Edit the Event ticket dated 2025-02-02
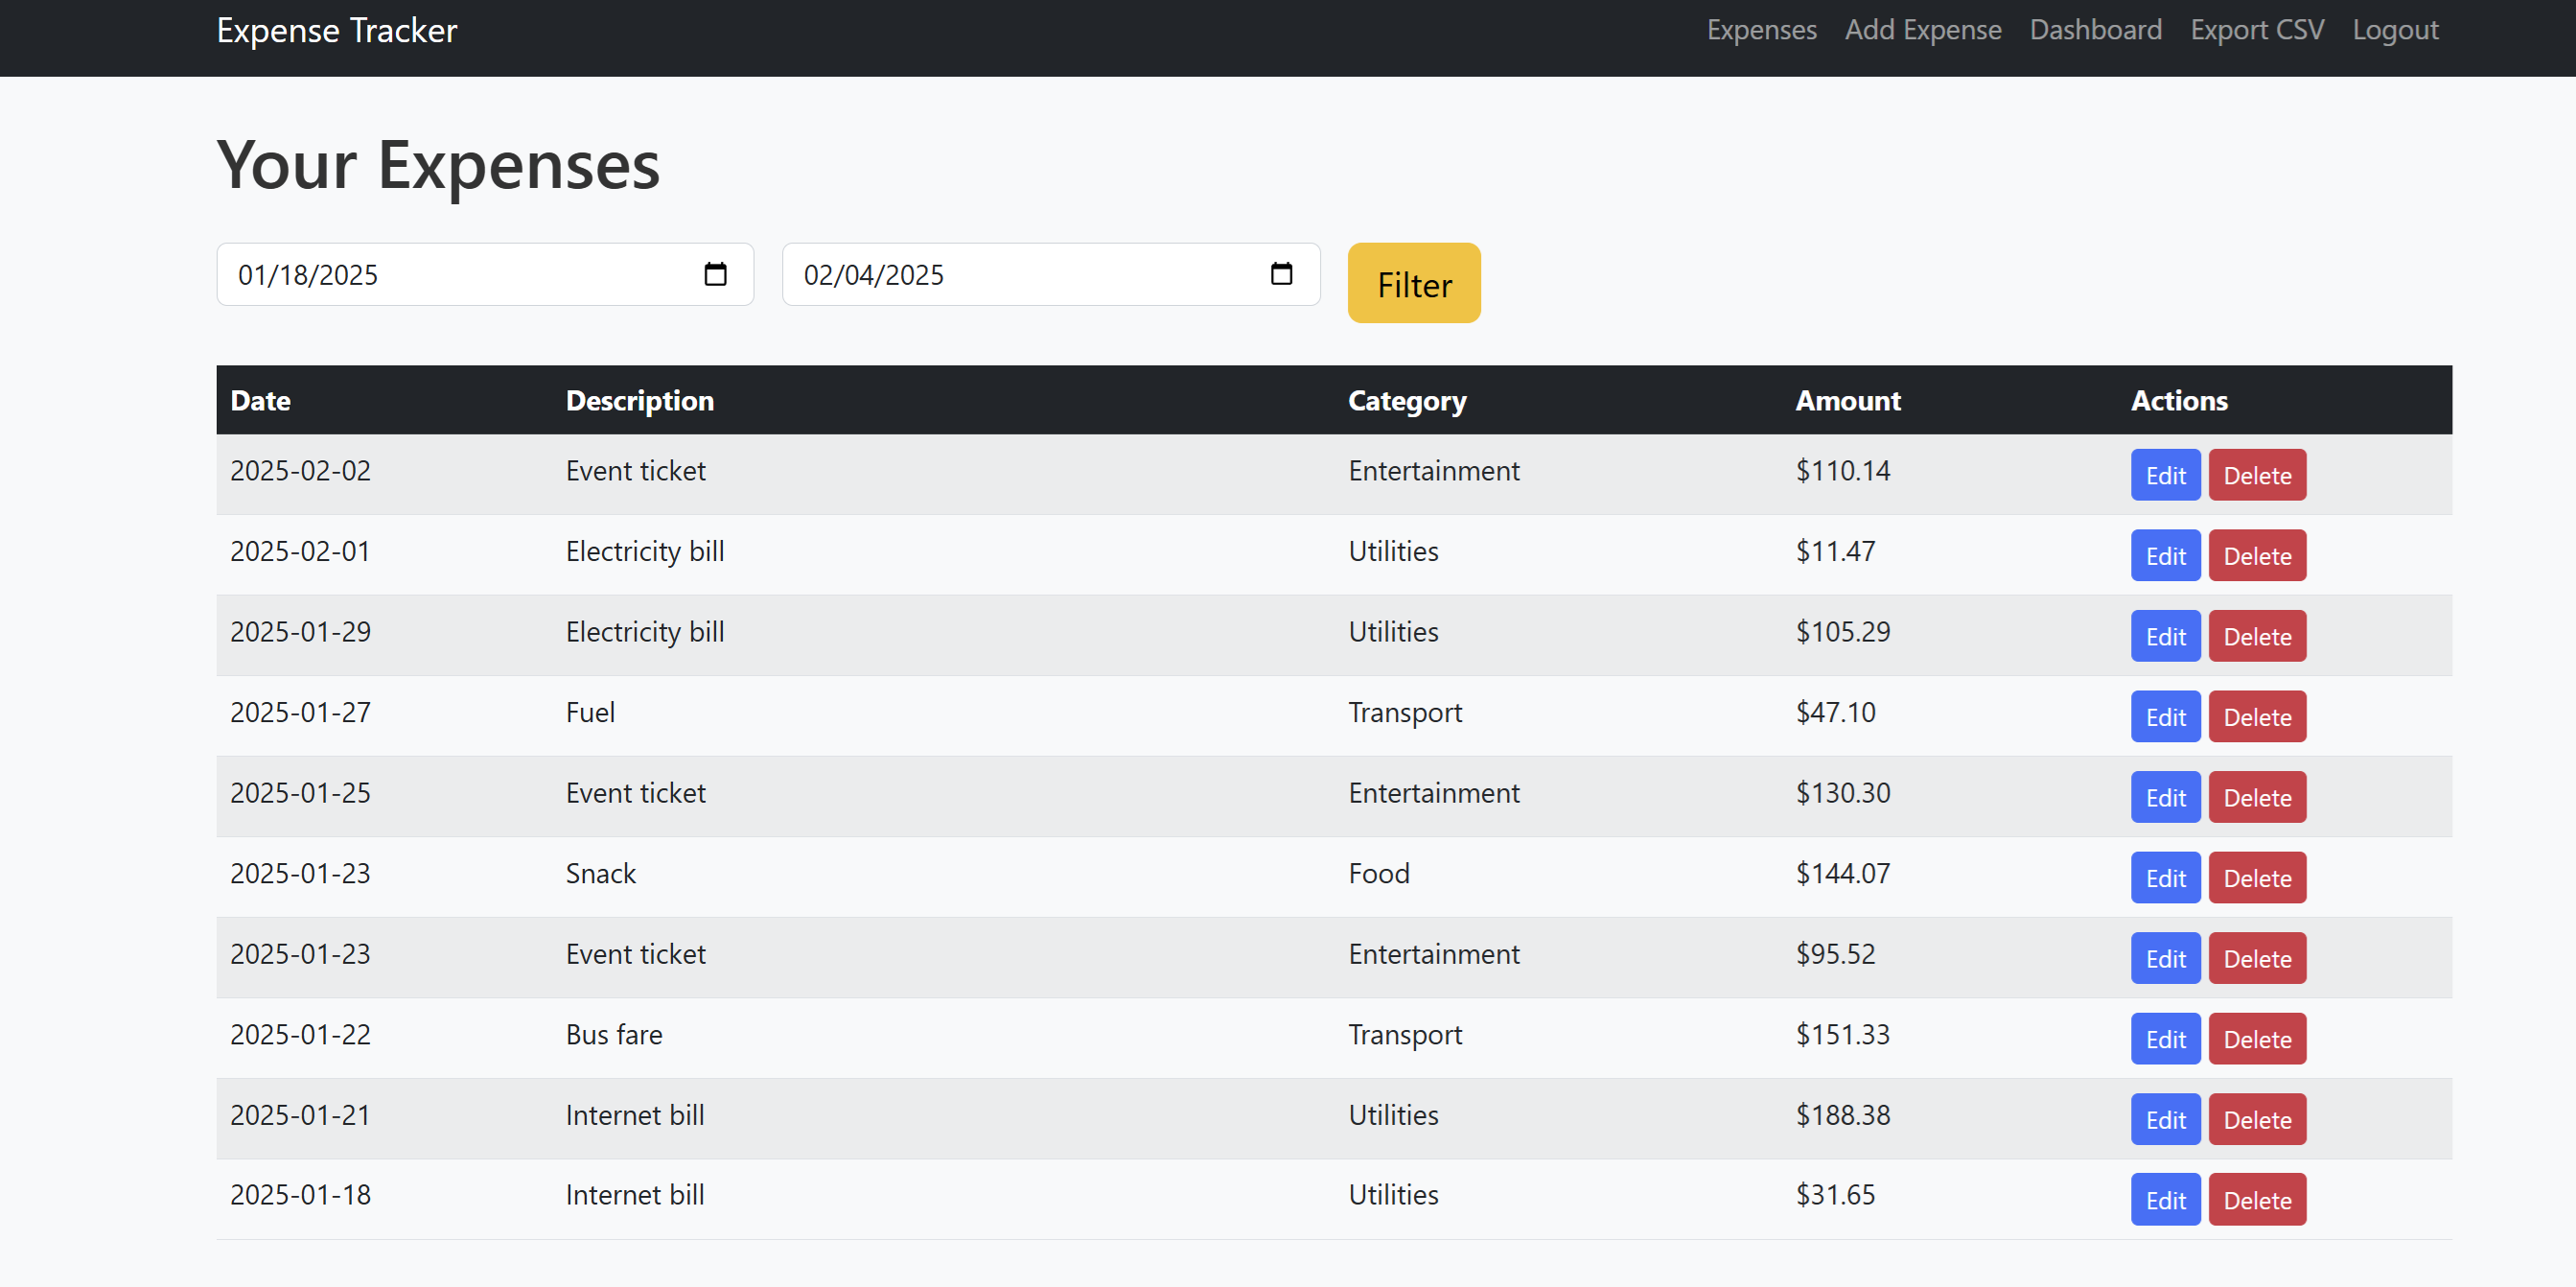2576x1287 pixels. (x=2165, y=474)
